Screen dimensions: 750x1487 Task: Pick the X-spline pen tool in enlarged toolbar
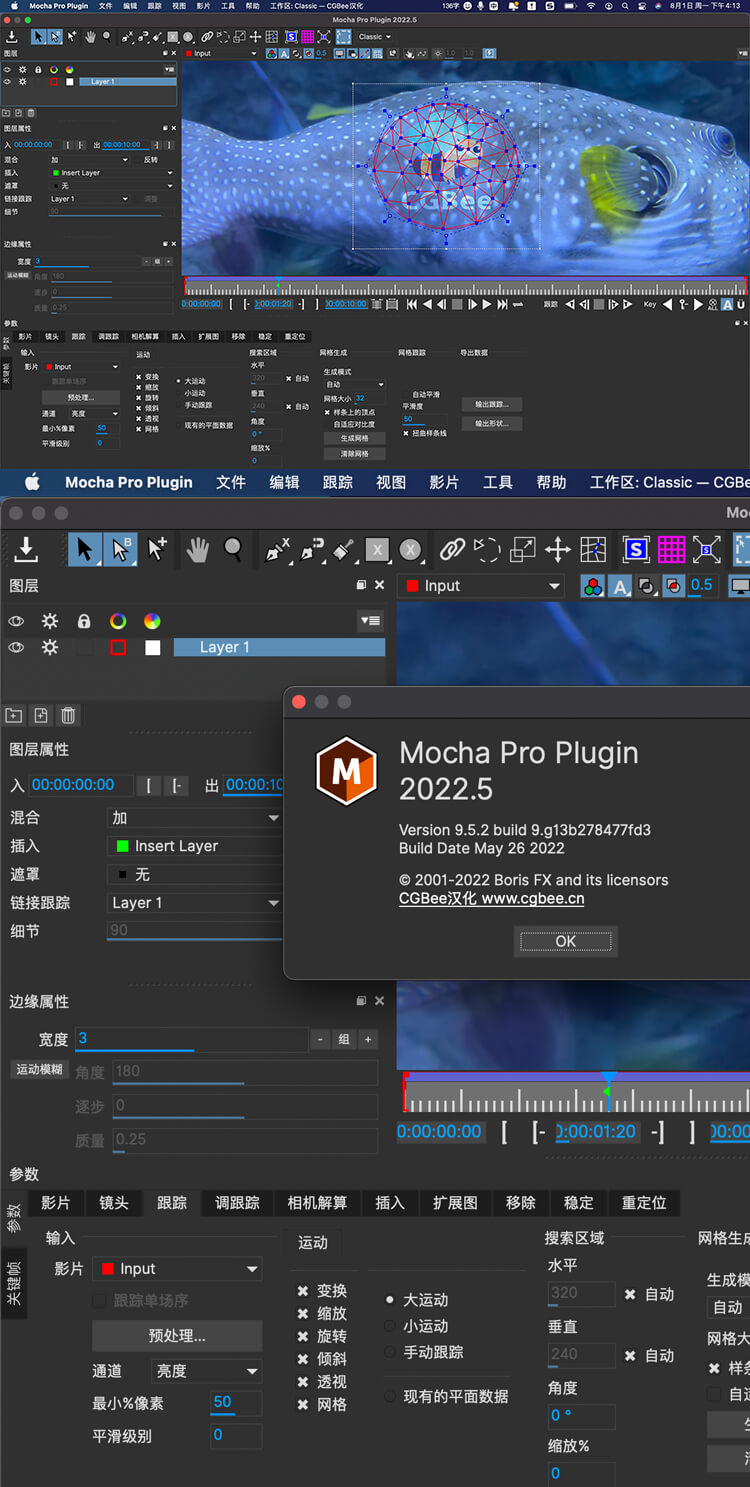pyautogui.click(x=276, y=549)
